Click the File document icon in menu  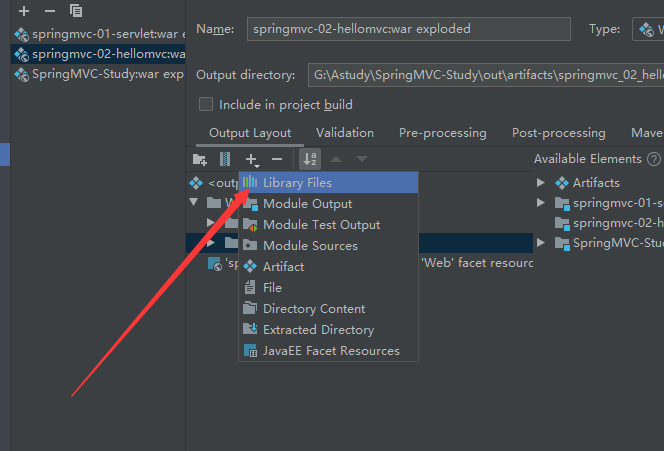[250, 288]
